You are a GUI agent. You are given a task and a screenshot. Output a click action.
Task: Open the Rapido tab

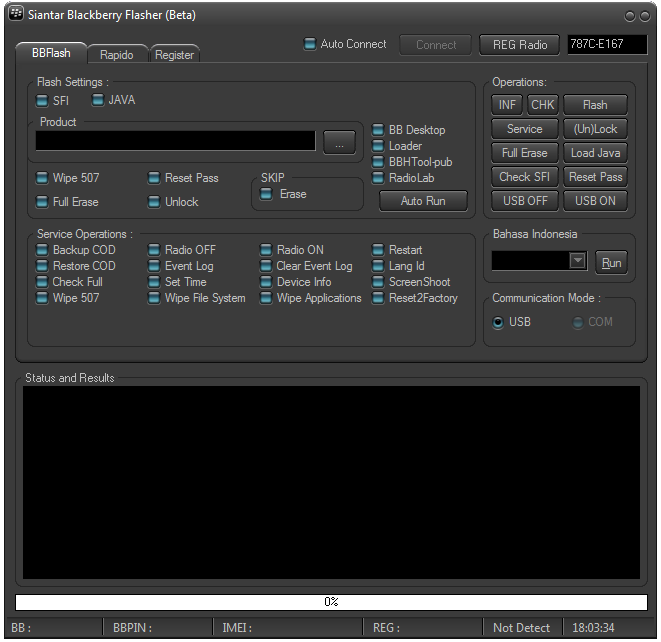tap(117, 55)
